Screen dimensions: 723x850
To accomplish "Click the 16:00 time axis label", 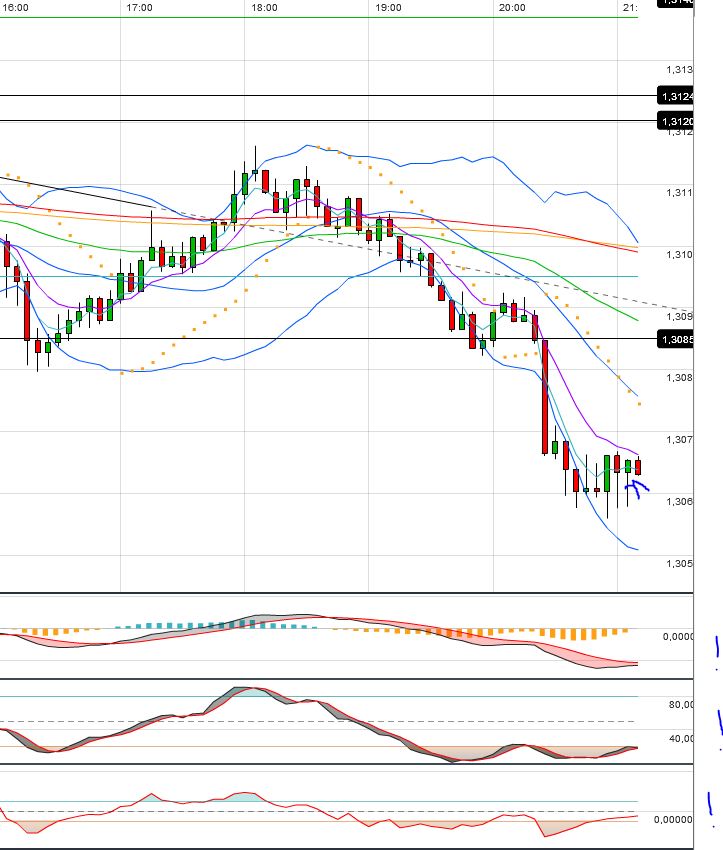I will [x=15, y=8].
